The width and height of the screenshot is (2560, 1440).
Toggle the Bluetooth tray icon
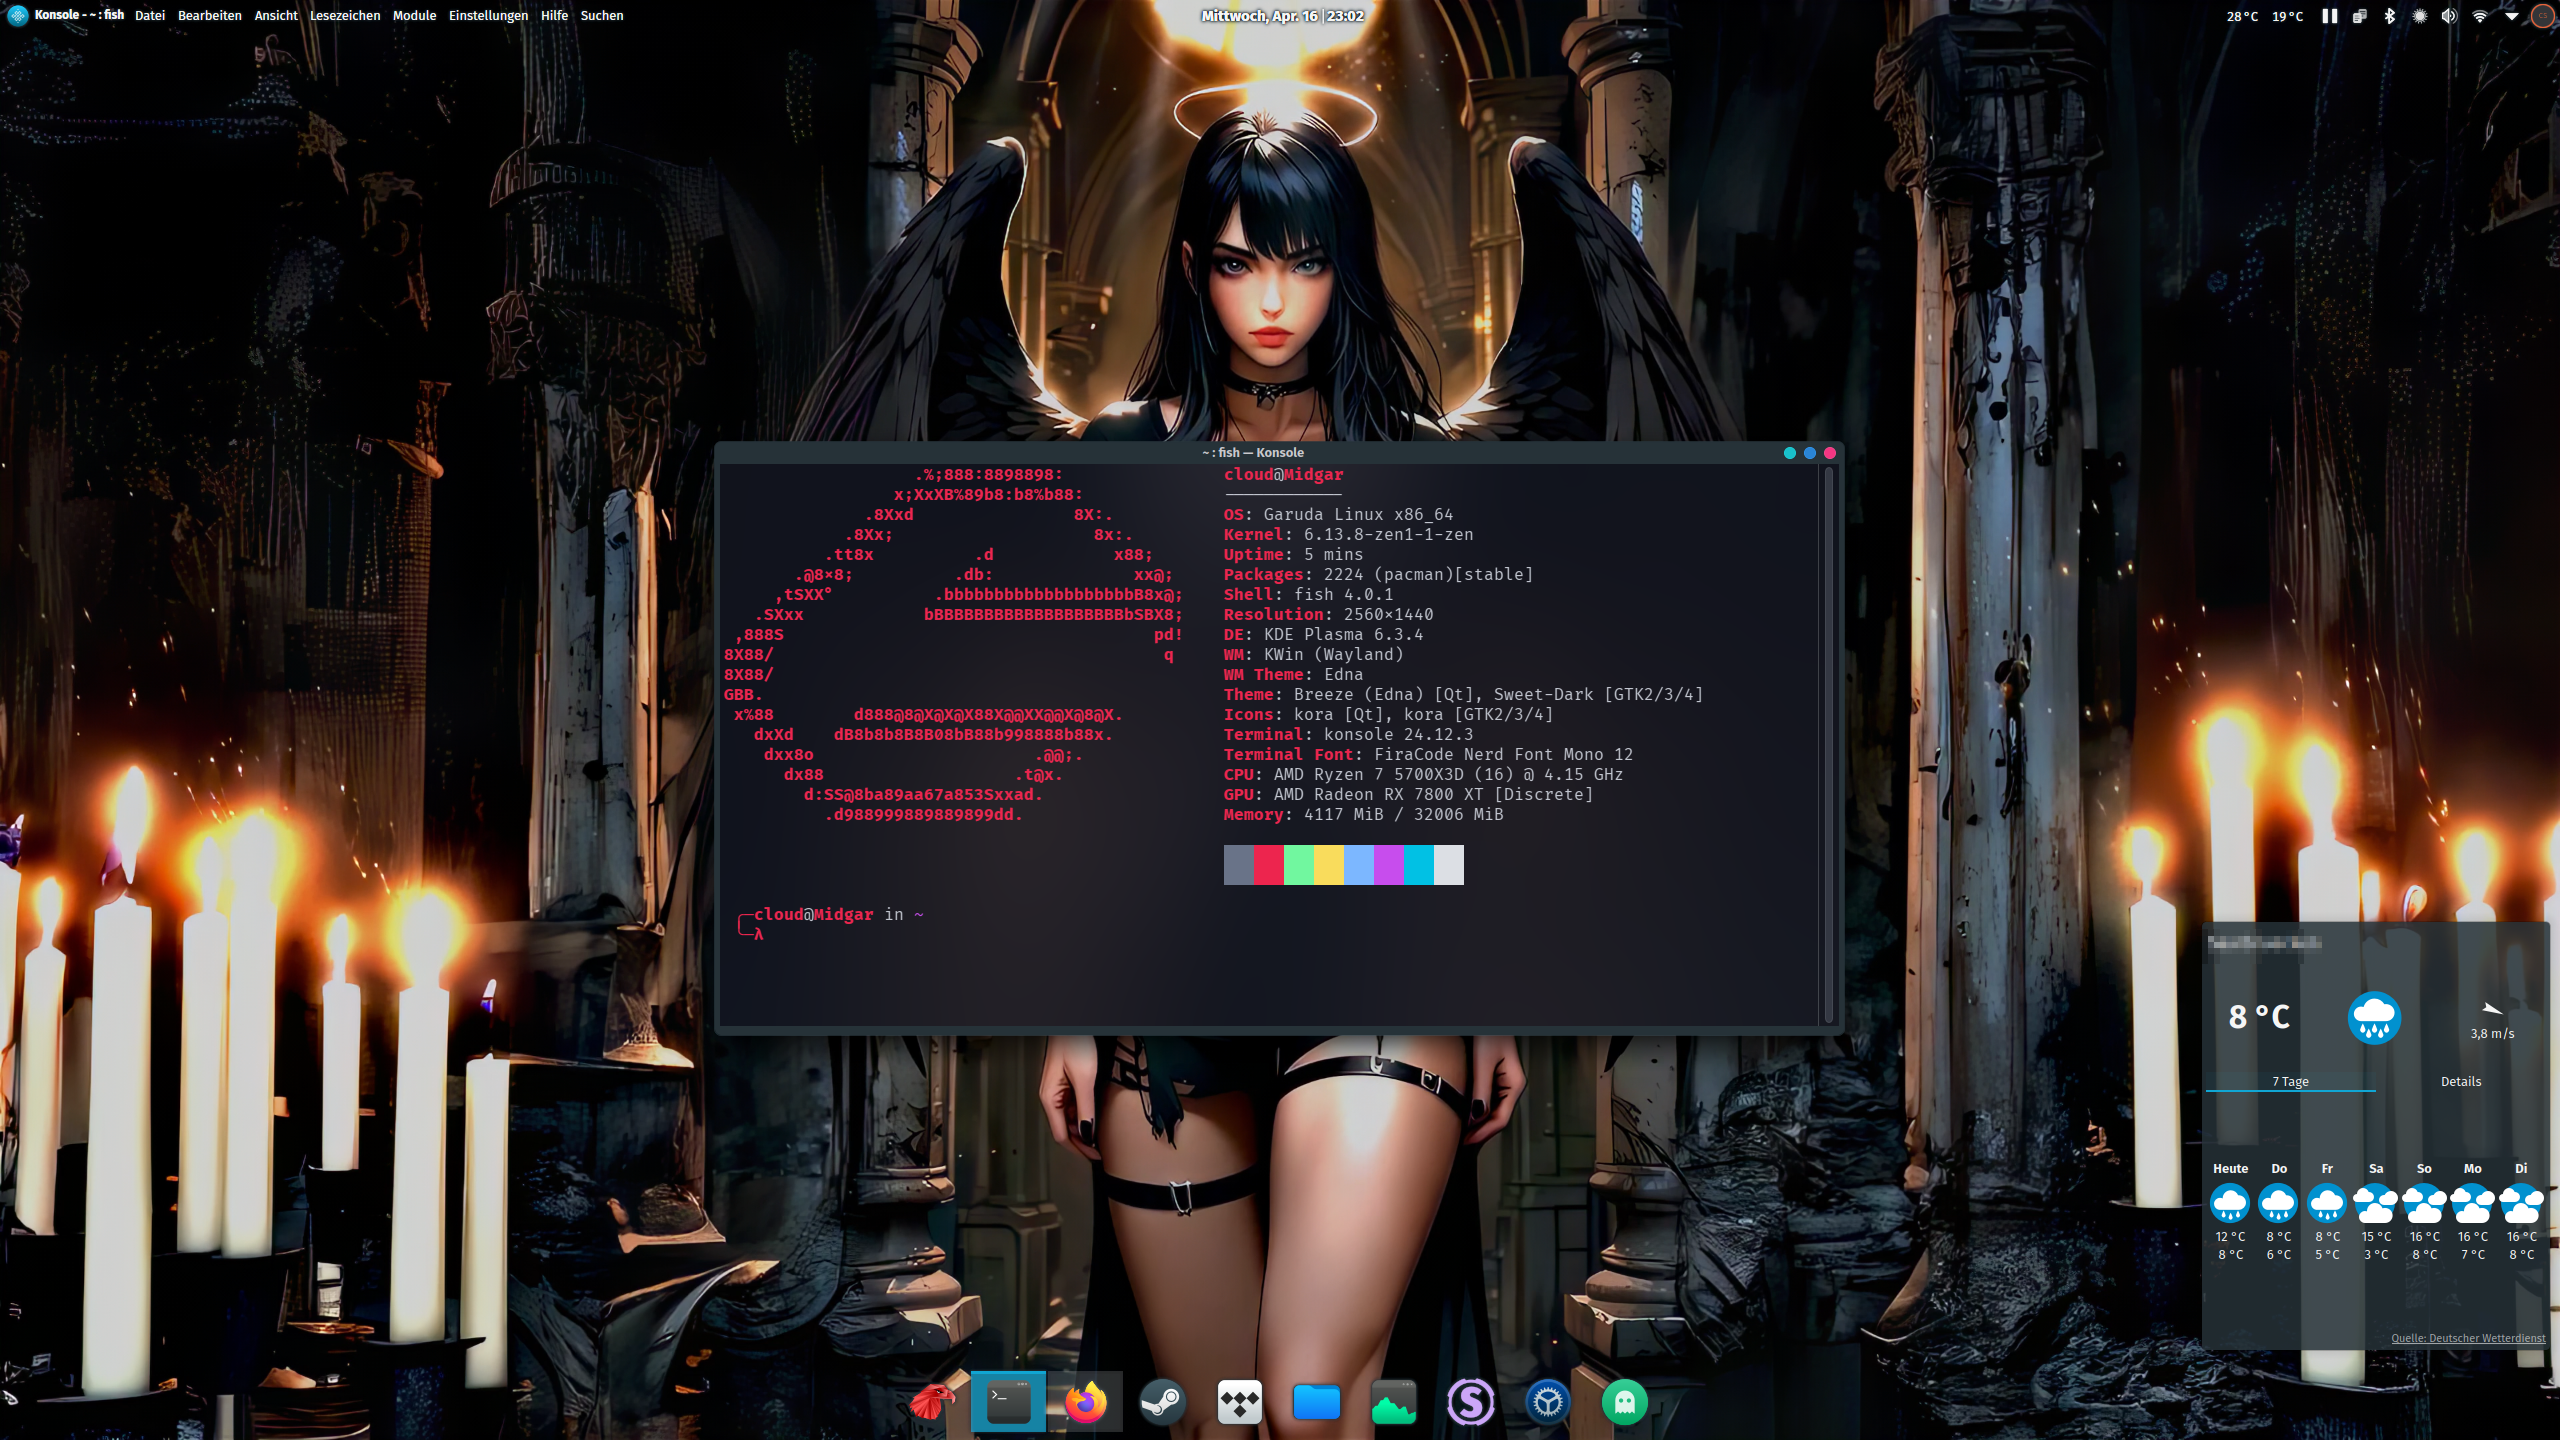pyautogui.click(x=2389, y=16)
